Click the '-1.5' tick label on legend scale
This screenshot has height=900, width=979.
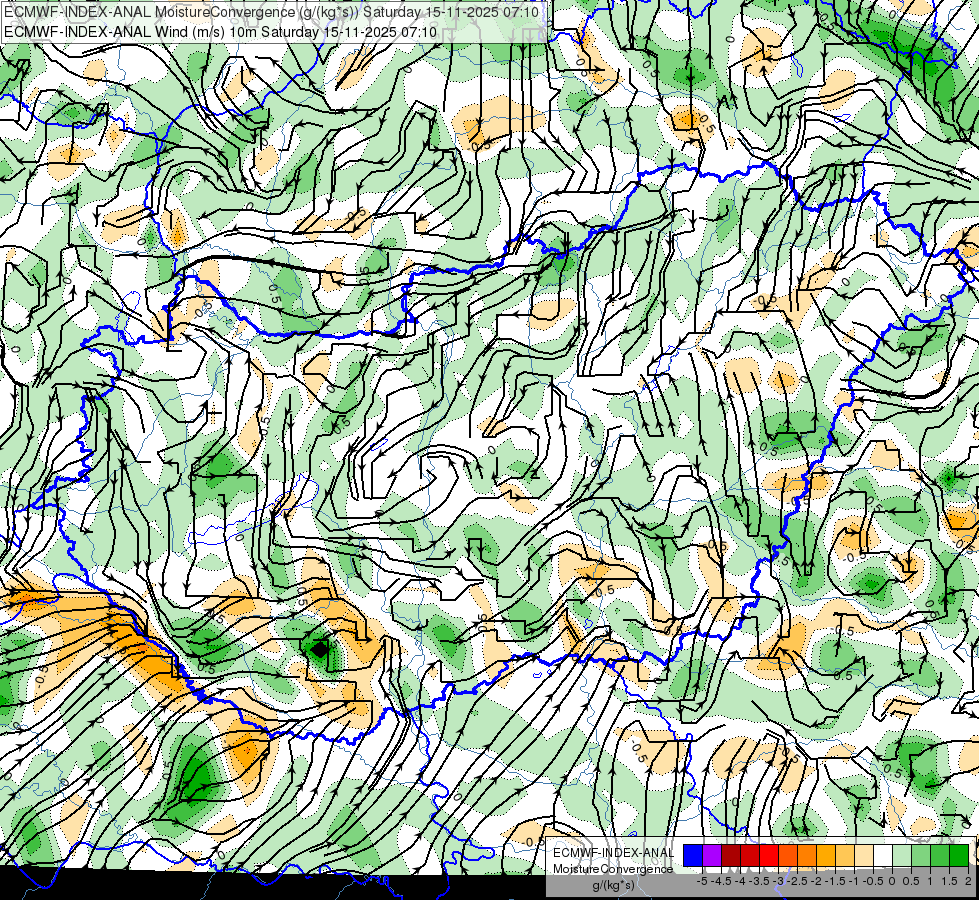click(837, 881)
